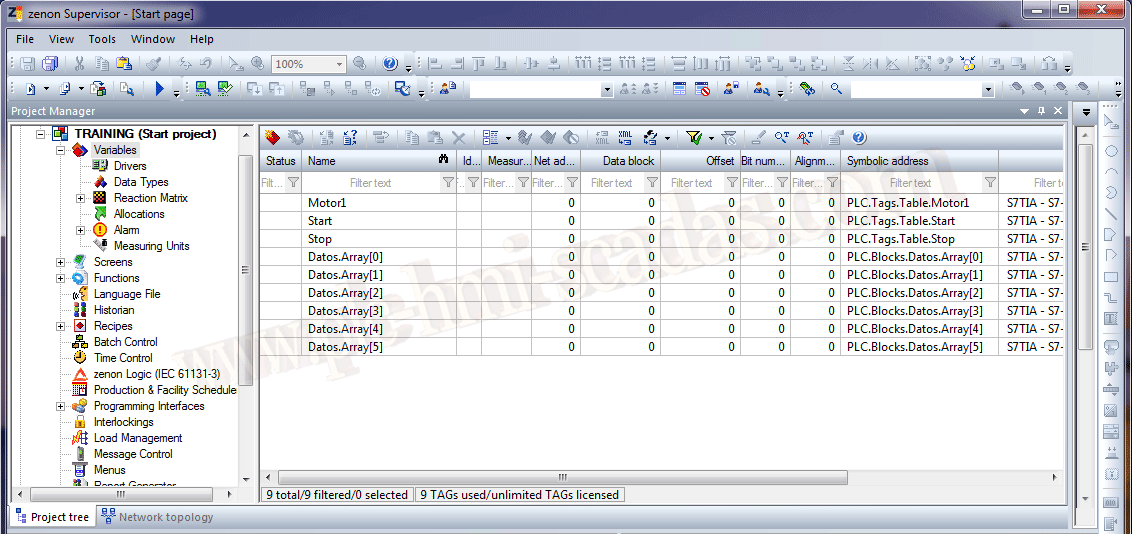This screenshot has height=534, width=1132.
Task: Open the zoom 100% dropdown
Action: click(339, 64)
